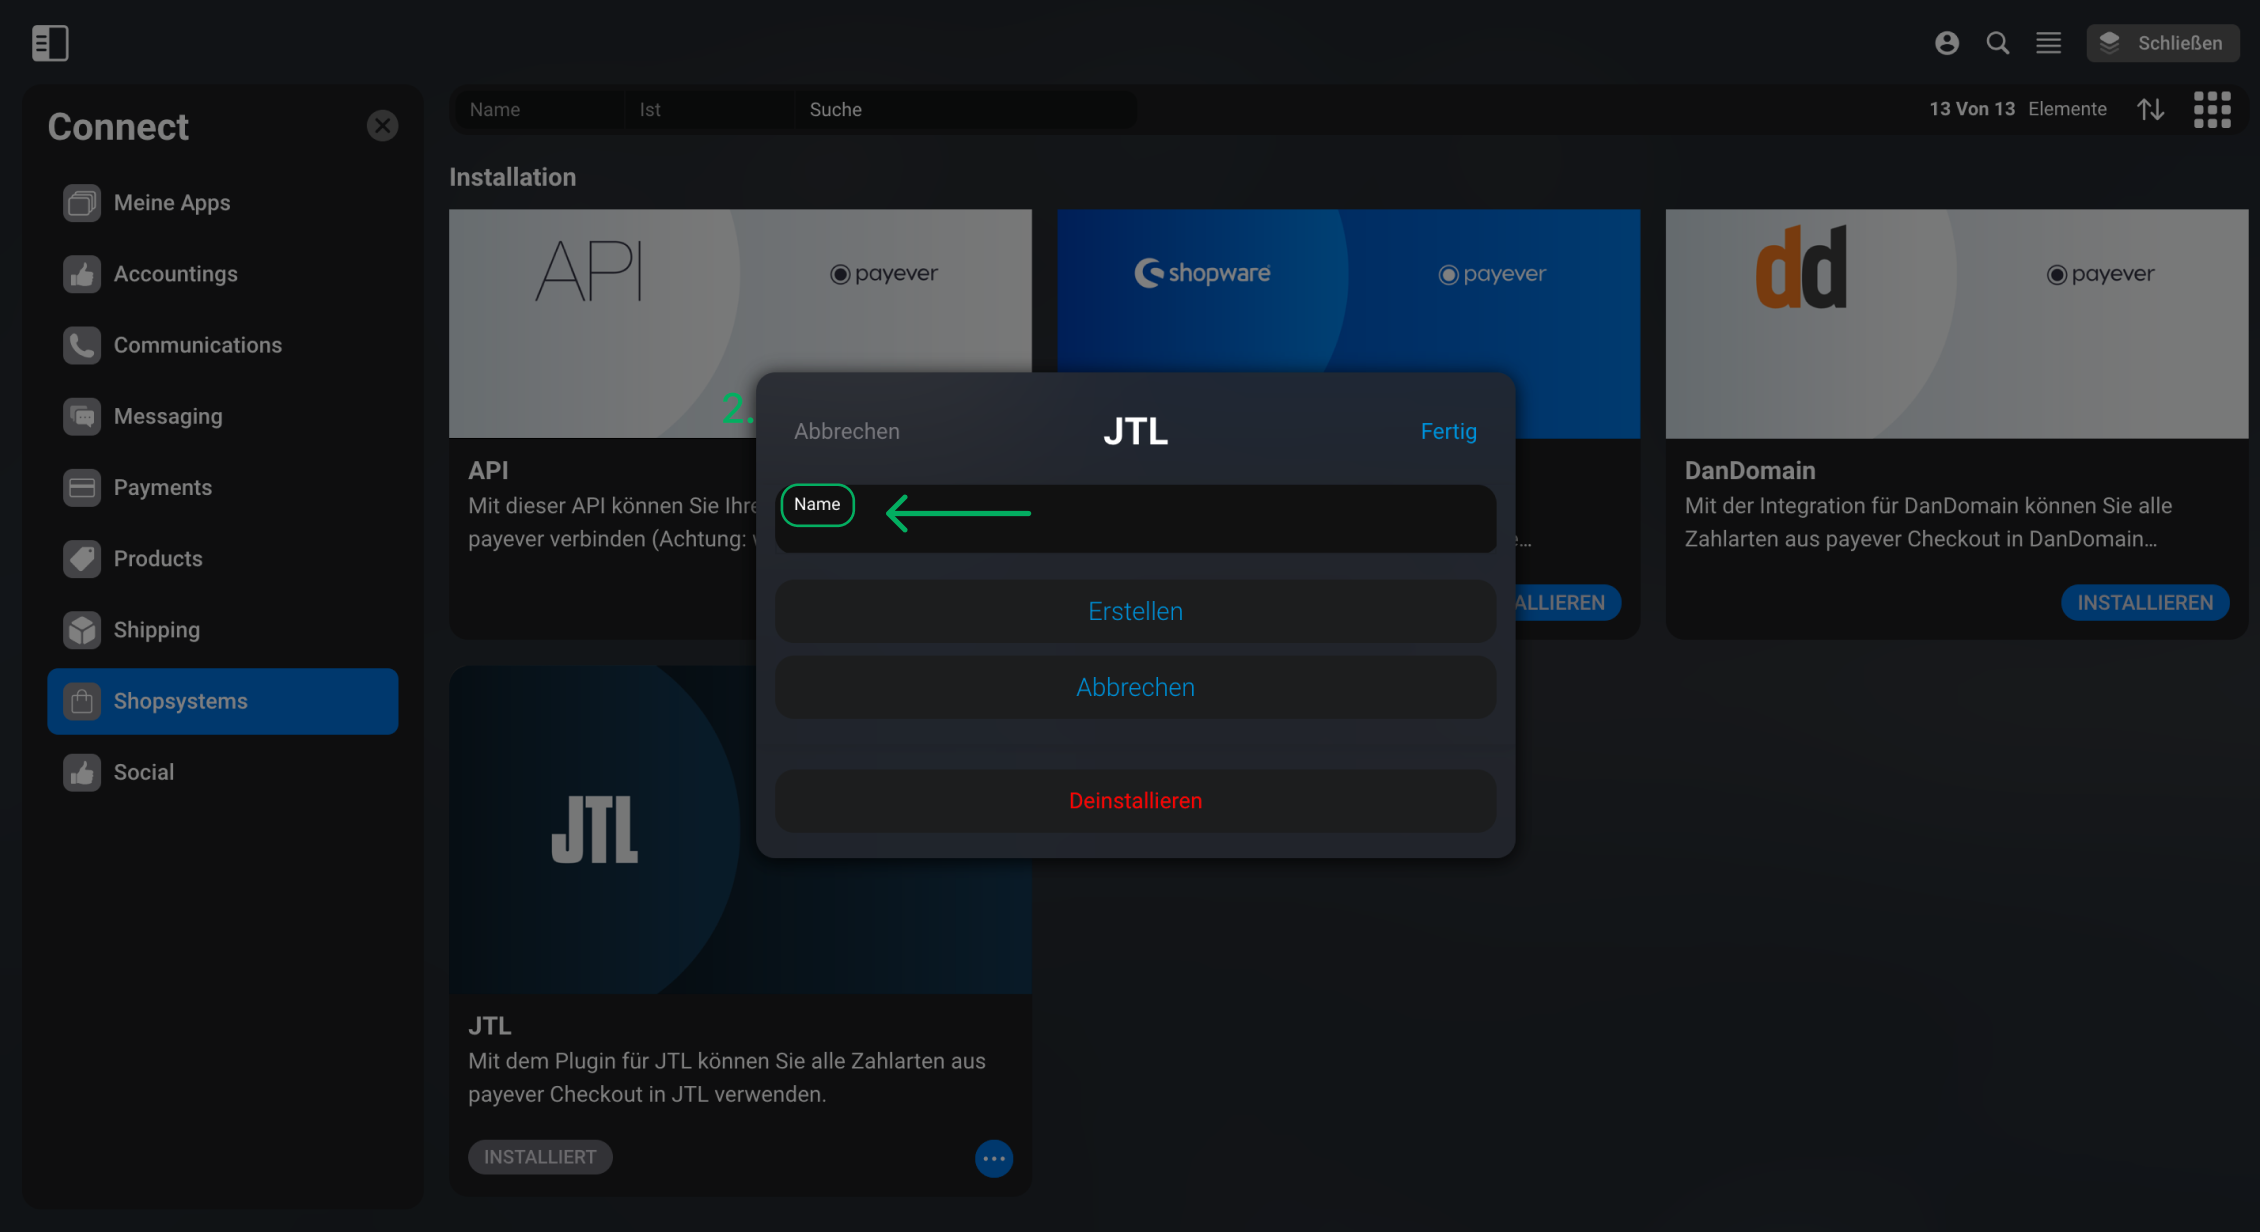Click the DanDomain card title
The image size is (2260, 1232).
[x=1749, y=470]
